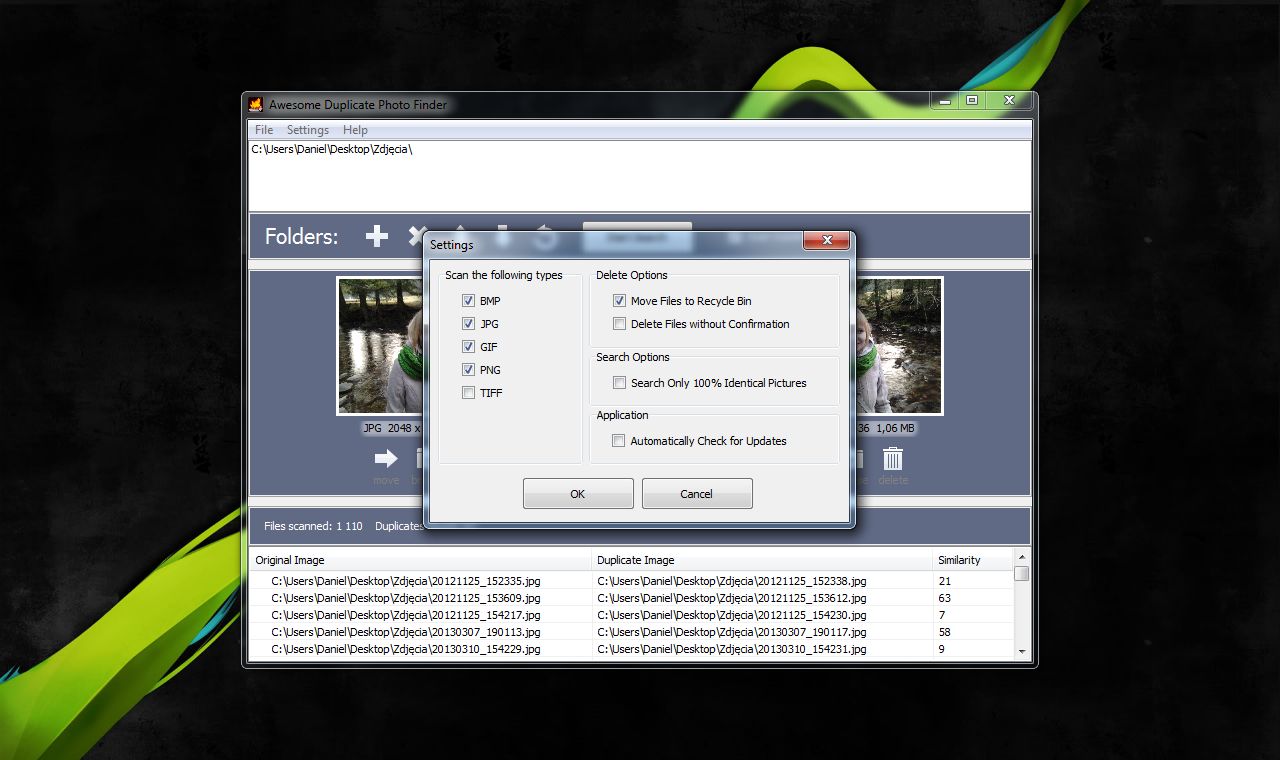Screen dimensions: 1280x760
Task: Click the results list scrollbar thumb
Action: pyautogui.click(x=1021, y=574)
